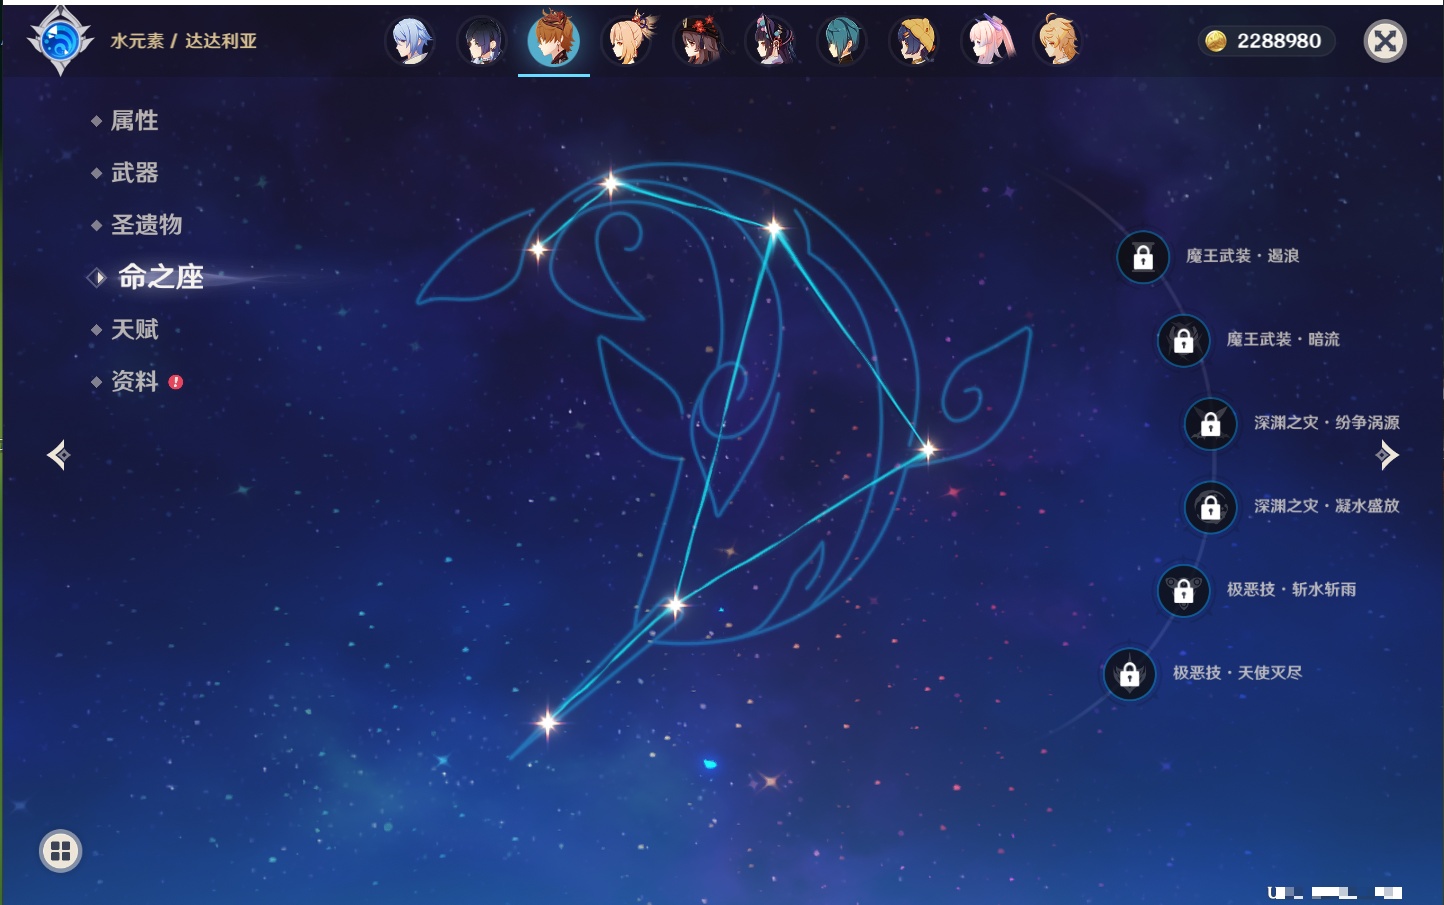Click the Mora coin icon

[x=1216, y=41]
